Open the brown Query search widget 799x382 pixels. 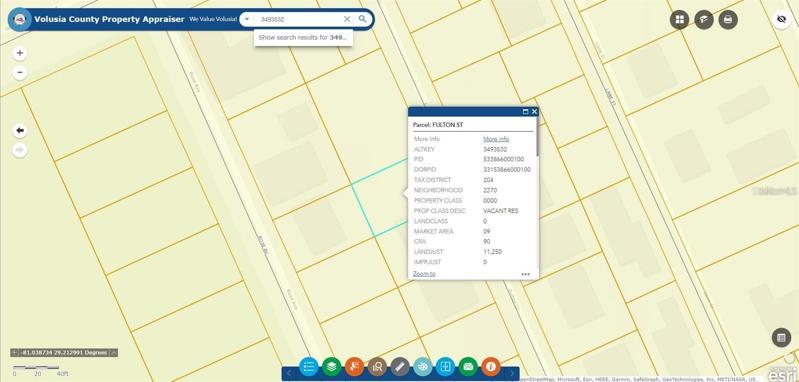(378, 366)
